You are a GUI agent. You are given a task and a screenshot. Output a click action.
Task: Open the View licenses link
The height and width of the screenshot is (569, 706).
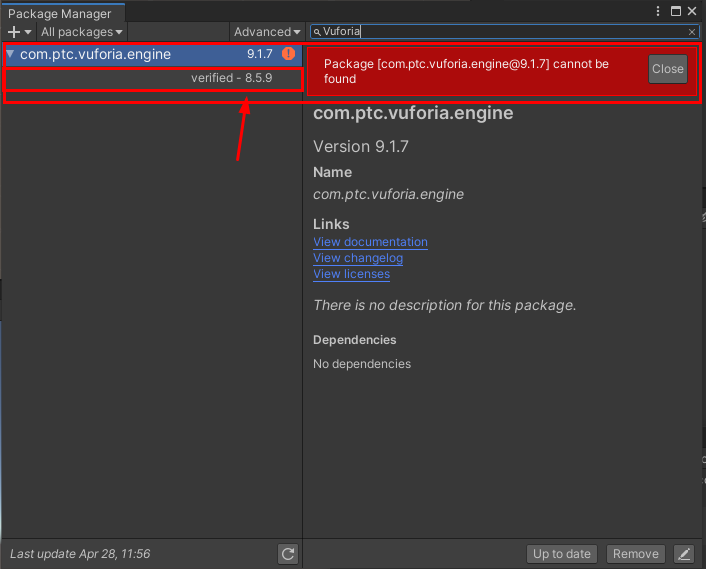351,274
